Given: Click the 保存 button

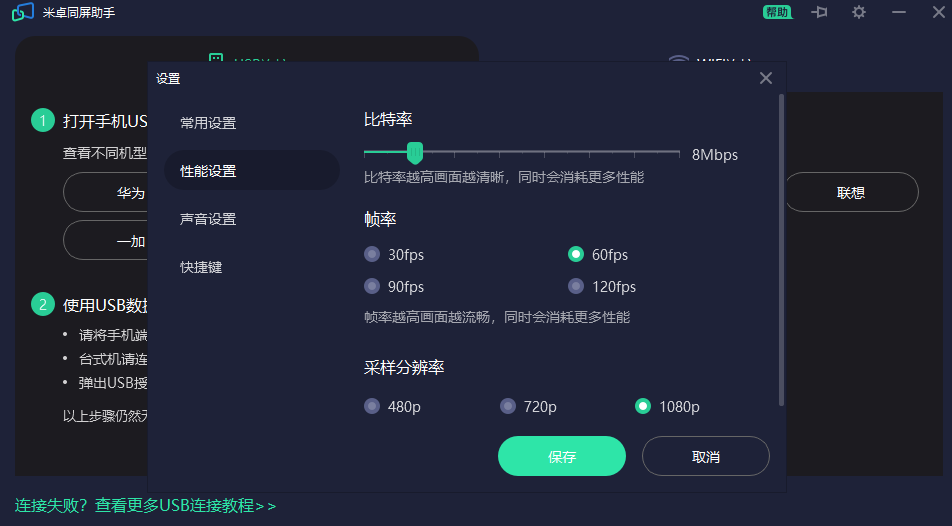Looking at the screenshot, I should click(x=562, y=457).
